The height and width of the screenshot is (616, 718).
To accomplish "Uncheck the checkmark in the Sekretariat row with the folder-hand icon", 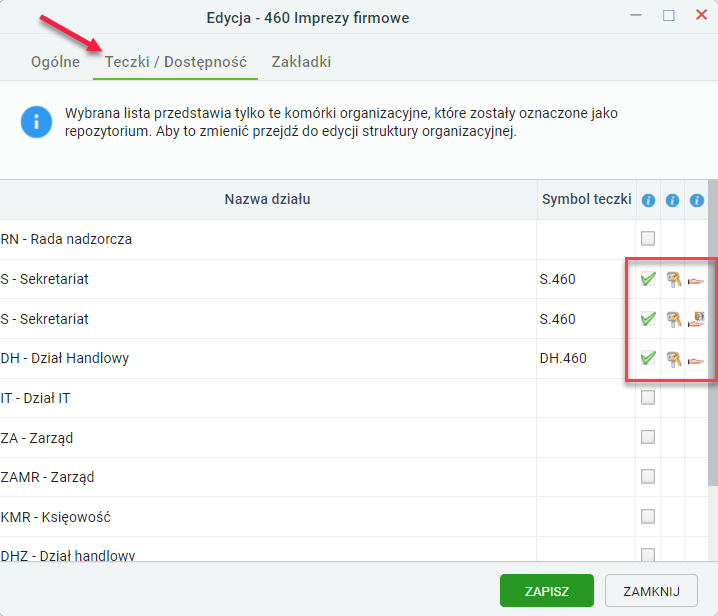I will (648, 318).
